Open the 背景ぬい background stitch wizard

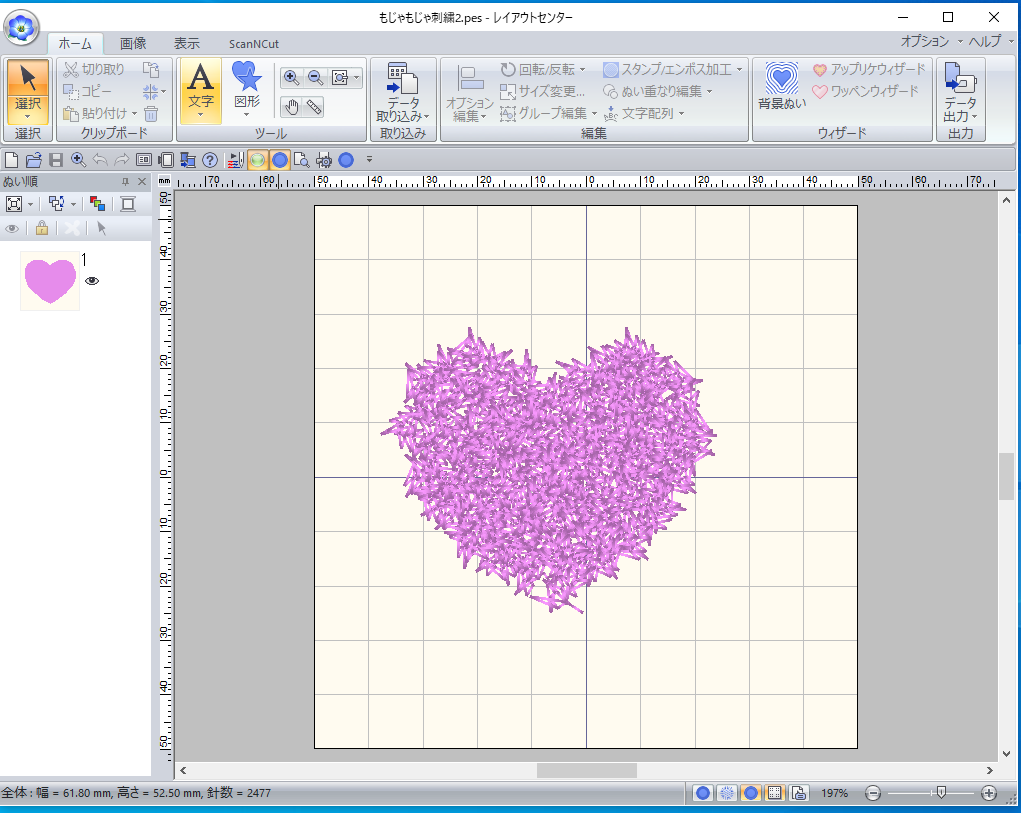tap(781, 86)
